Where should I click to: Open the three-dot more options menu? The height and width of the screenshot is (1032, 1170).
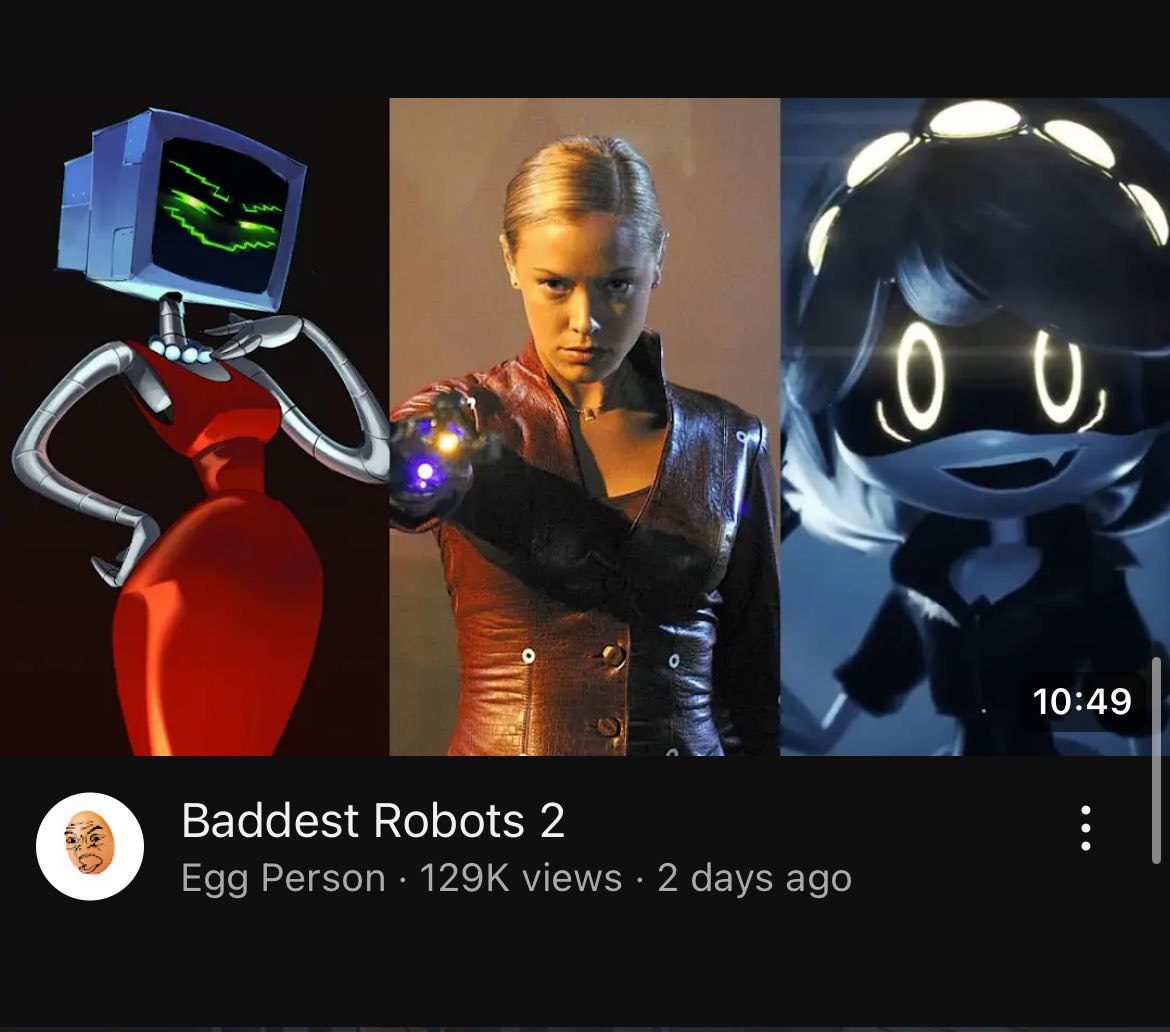coord(1086,828)
